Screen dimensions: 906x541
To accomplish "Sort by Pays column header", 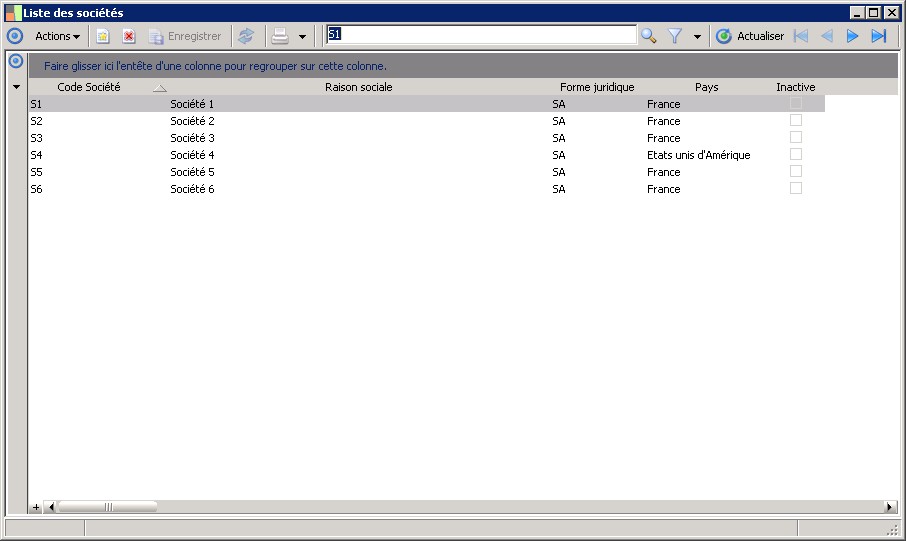I will [707, 87].
